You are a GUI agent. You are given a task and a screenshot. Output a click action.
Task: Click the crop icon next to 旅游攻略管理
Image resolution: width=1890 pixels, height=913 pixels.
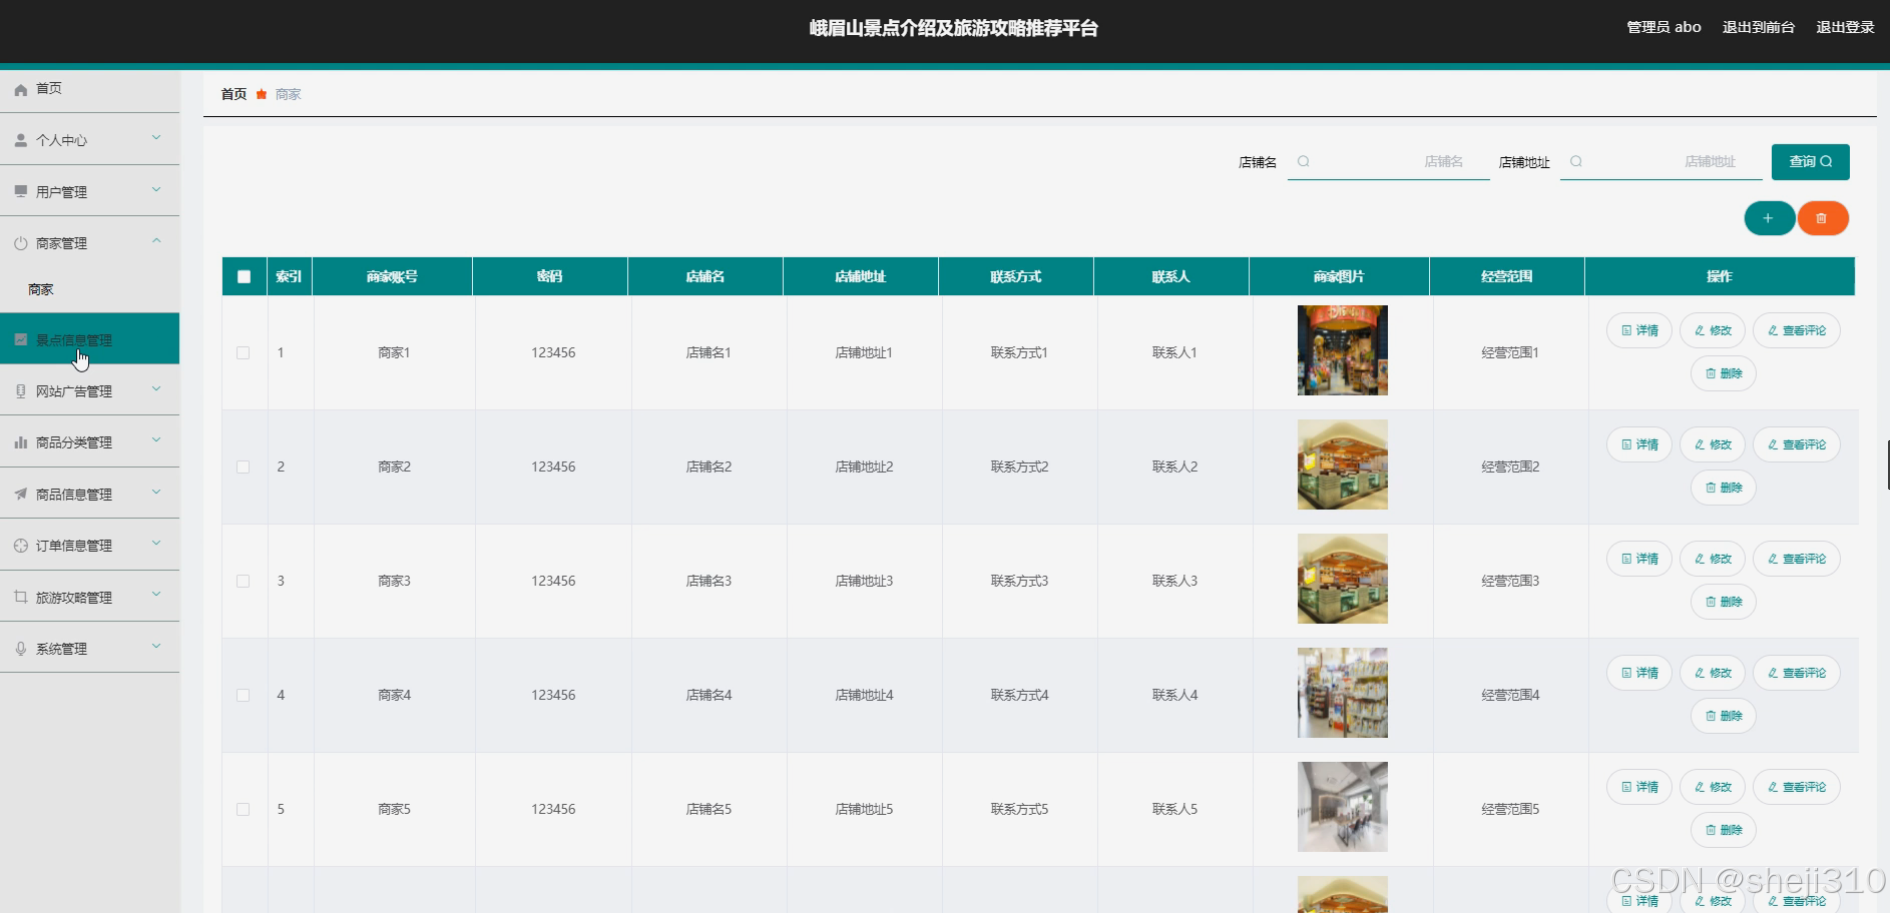tap(20, 597)
